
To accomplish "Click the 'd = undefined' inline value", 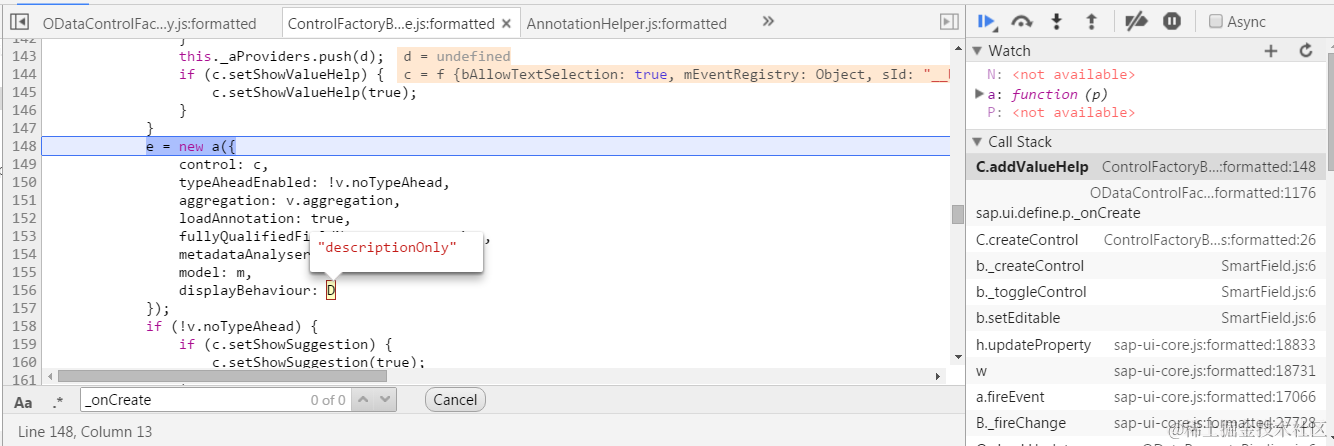I will point(457,57).
